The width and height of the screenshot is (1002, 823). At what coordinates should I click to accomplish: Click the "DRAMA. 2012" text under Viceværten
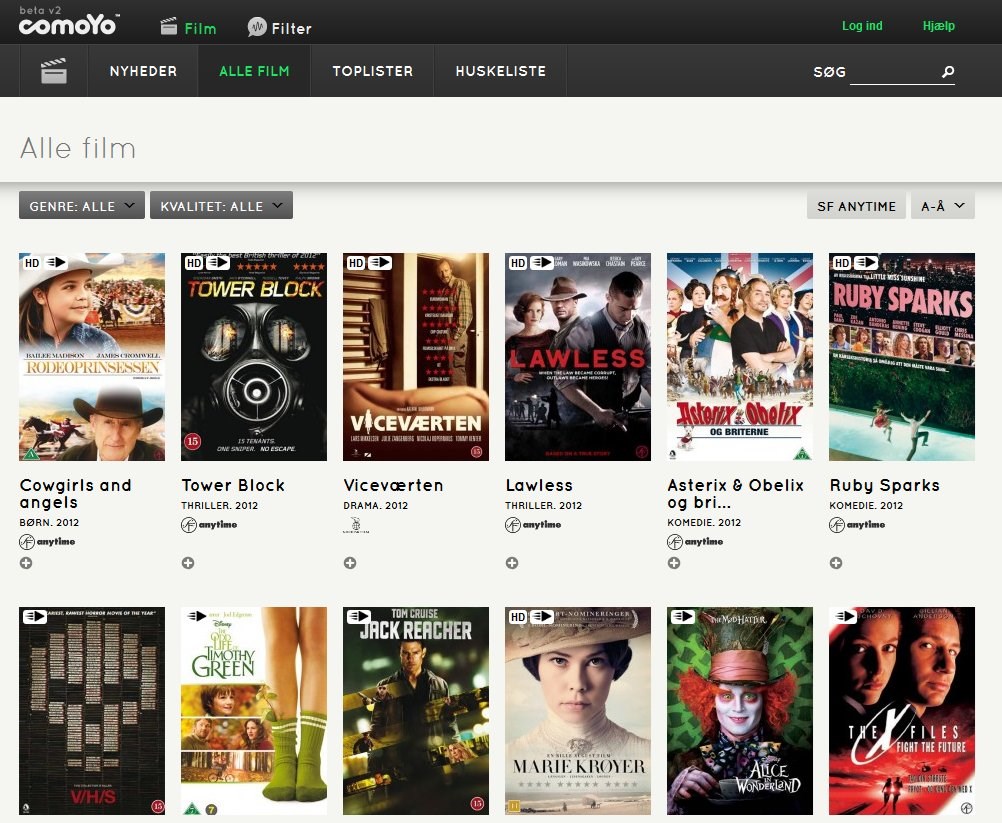coord(375,505)
